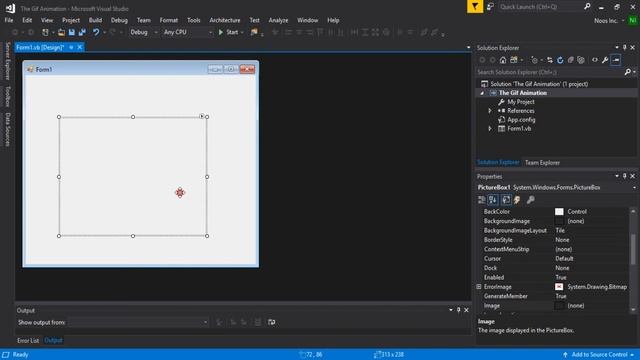Click Solution Explorer search magnifier icon
Screen dimensions: 640x360
(628, 72)
